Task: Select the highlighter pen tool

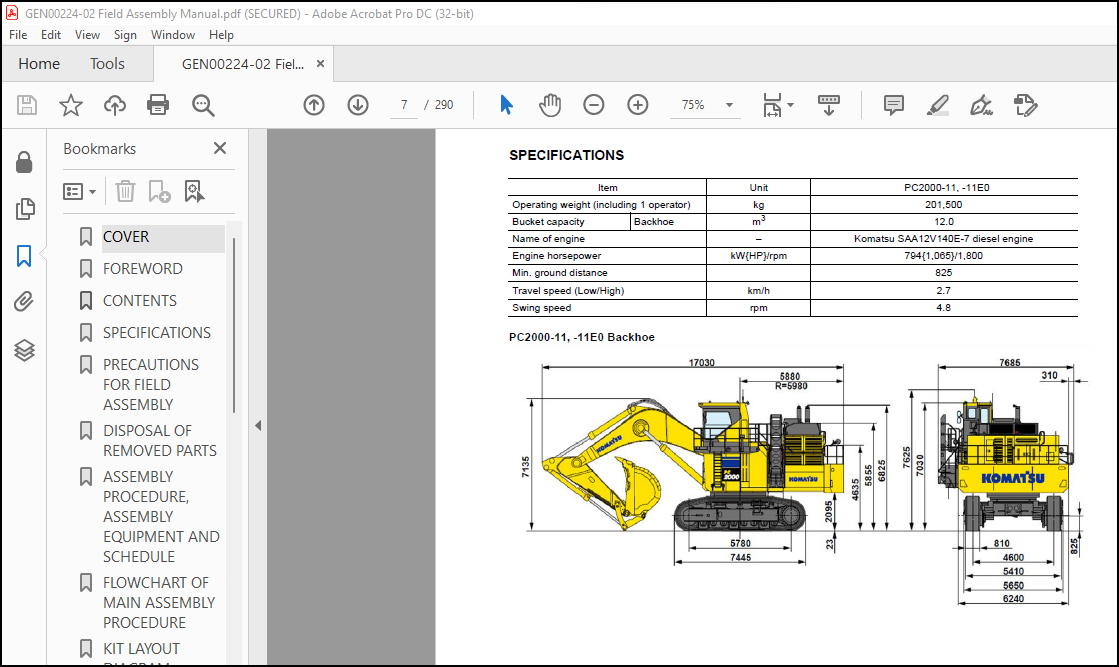Action: pyautogui.click(x=937, y=105)
